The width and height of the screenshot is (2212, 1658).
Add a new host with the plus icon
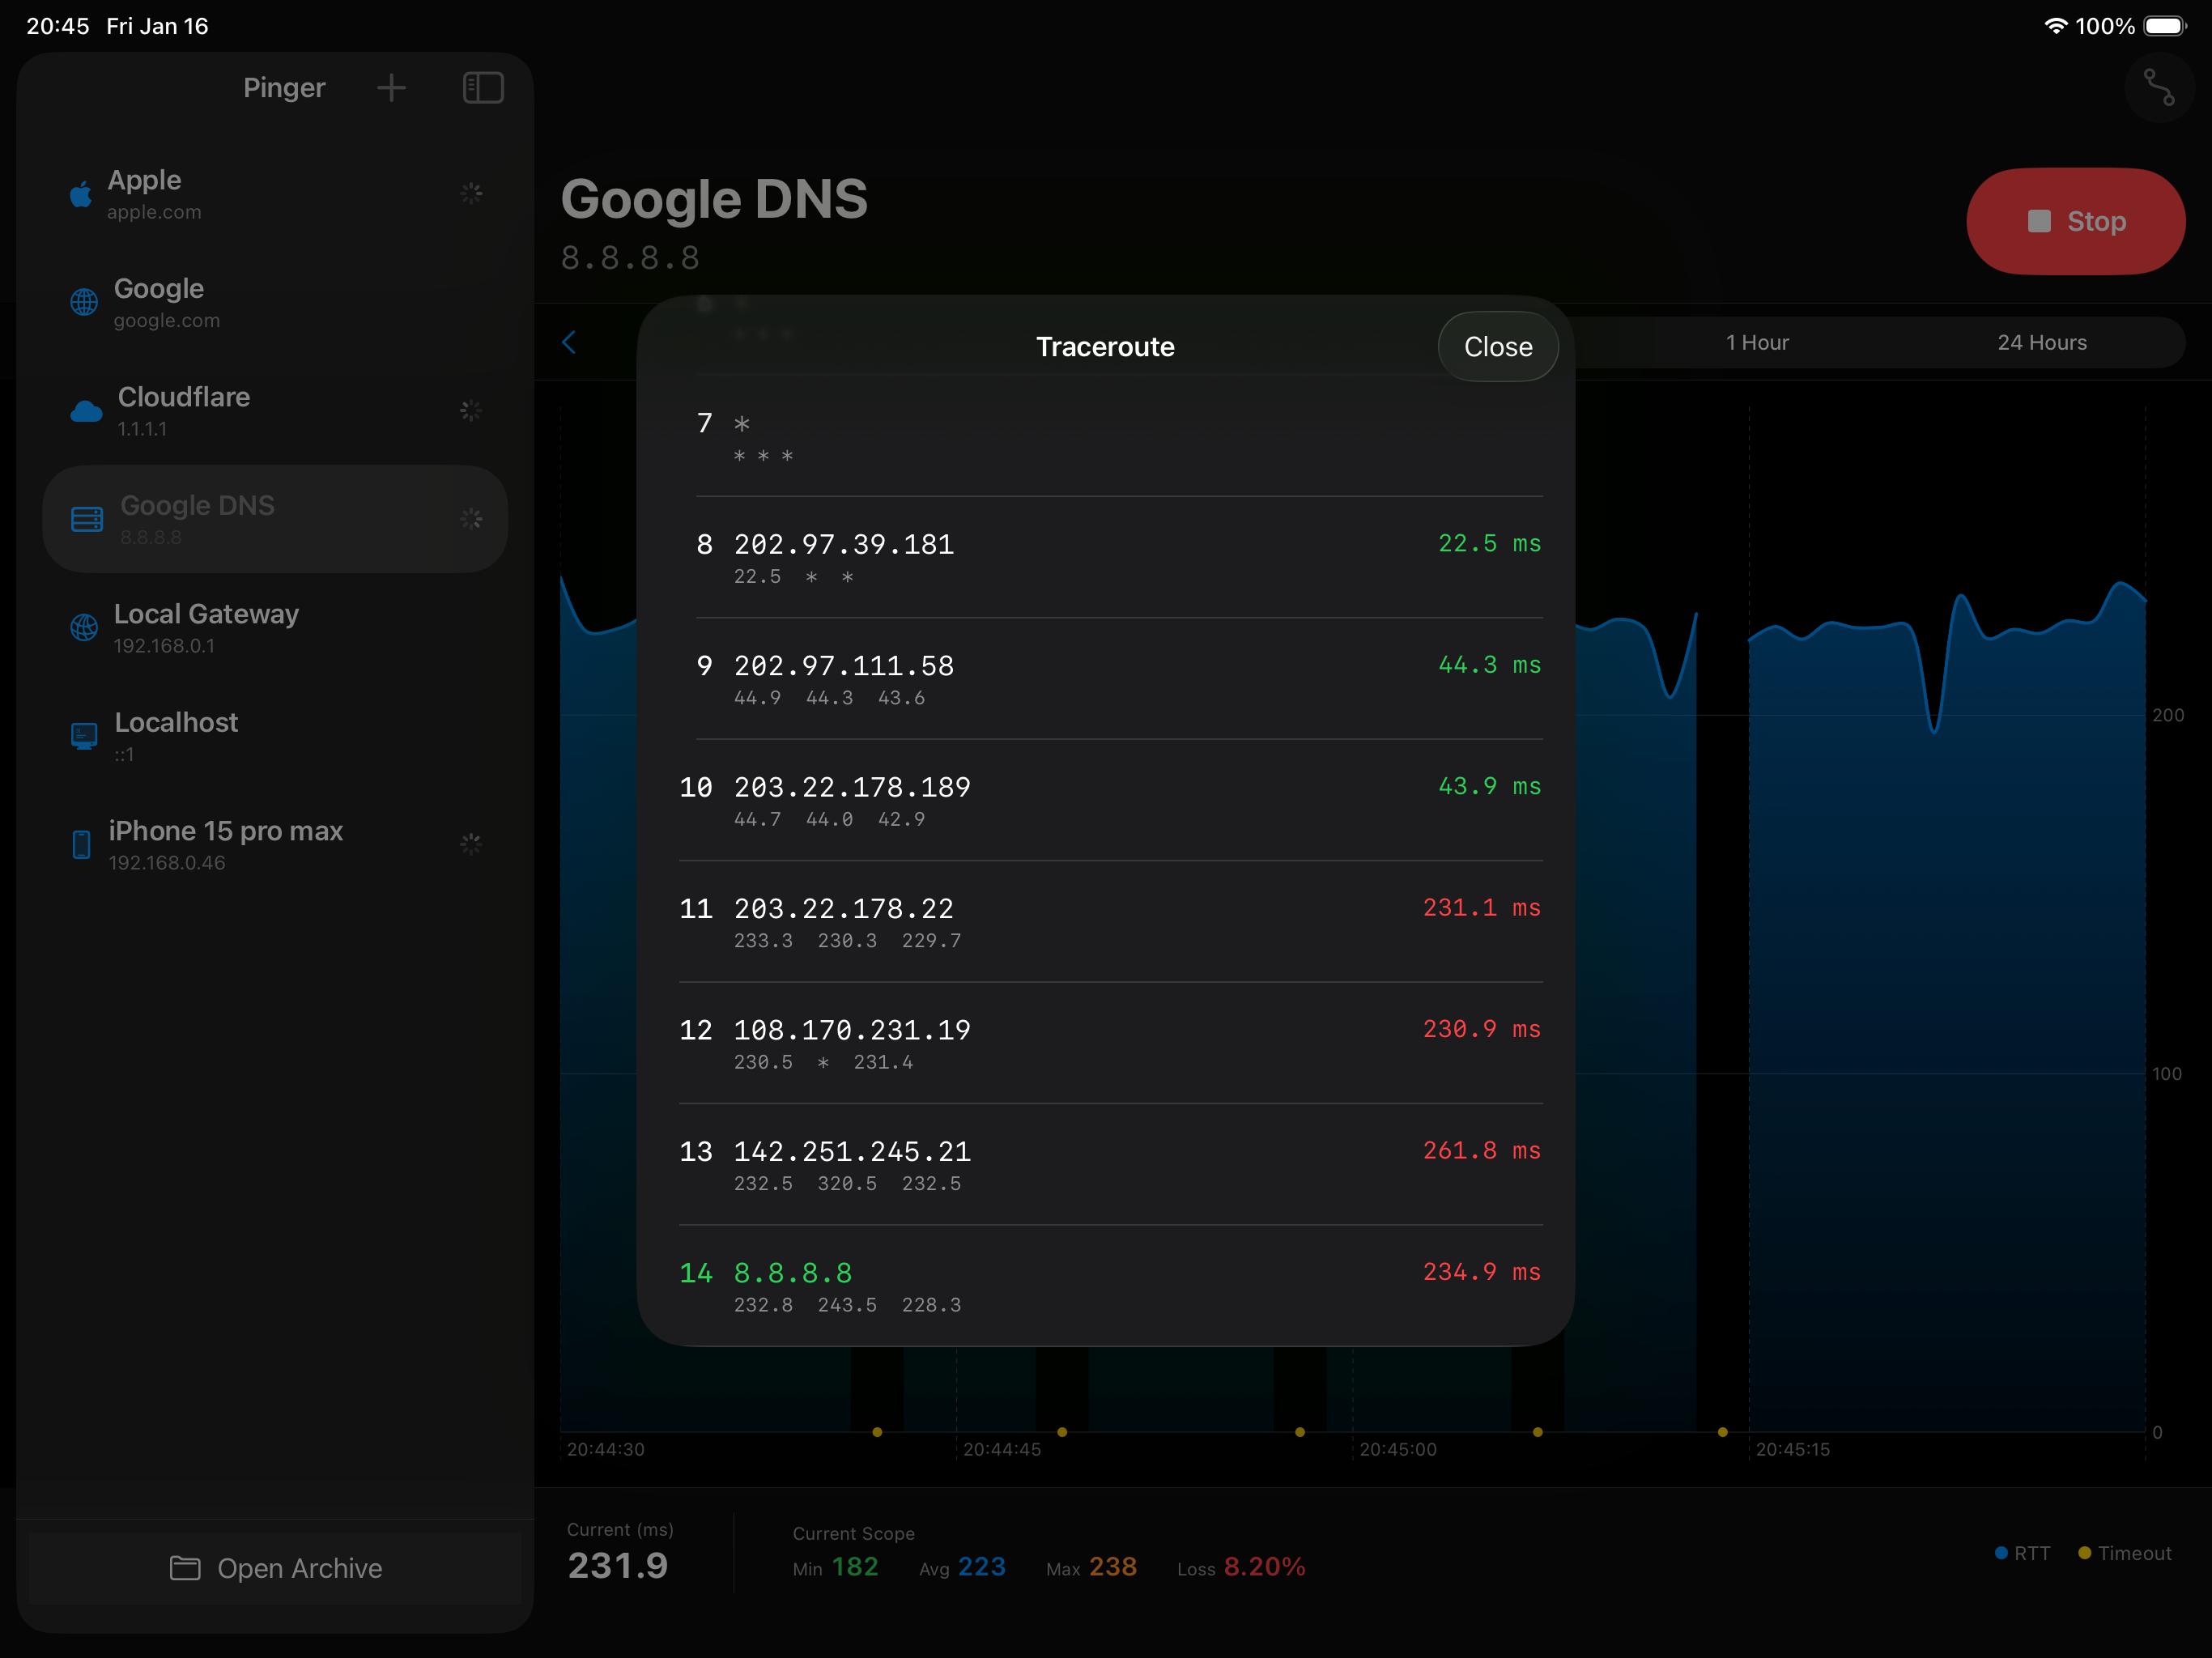pos(391,88)
